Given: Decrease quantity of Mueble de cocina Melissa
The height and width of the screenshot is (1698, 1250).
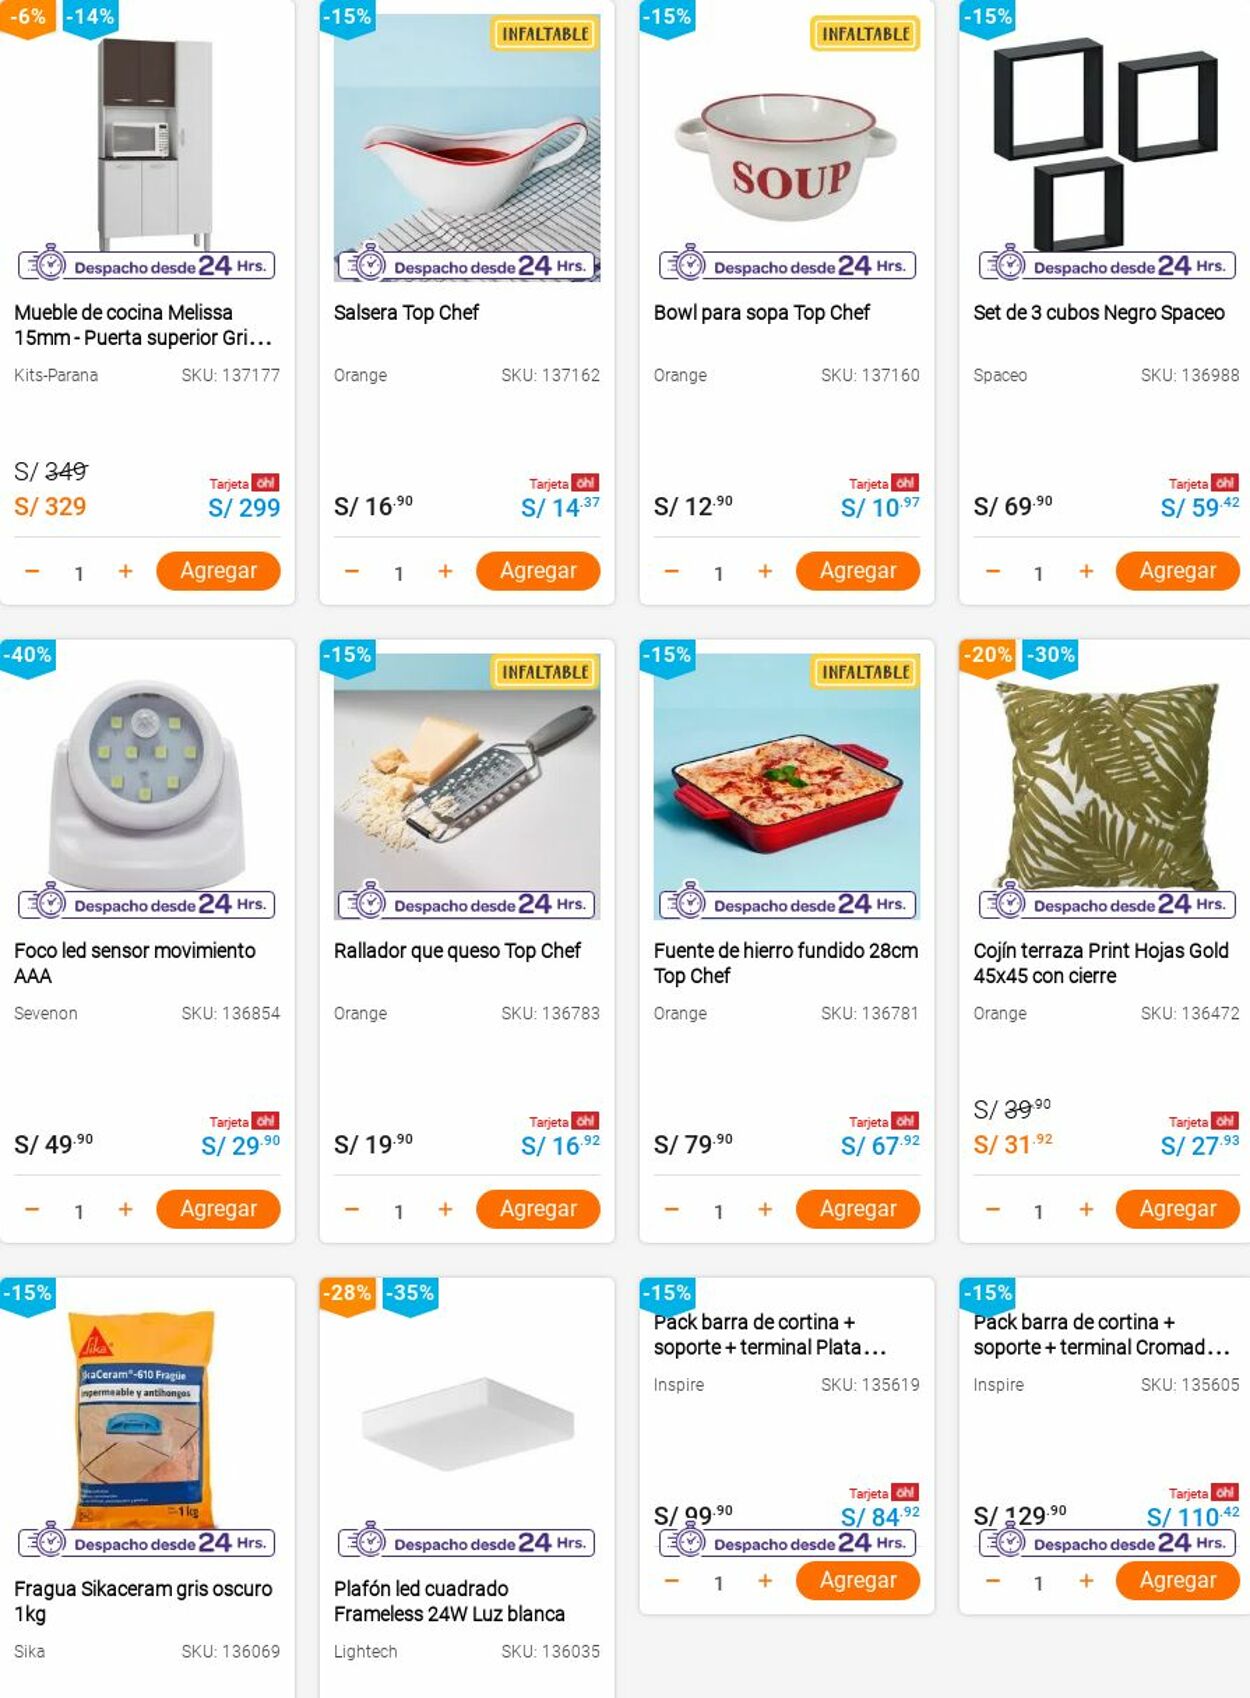Looking at the screenshot, I should 32,572.
